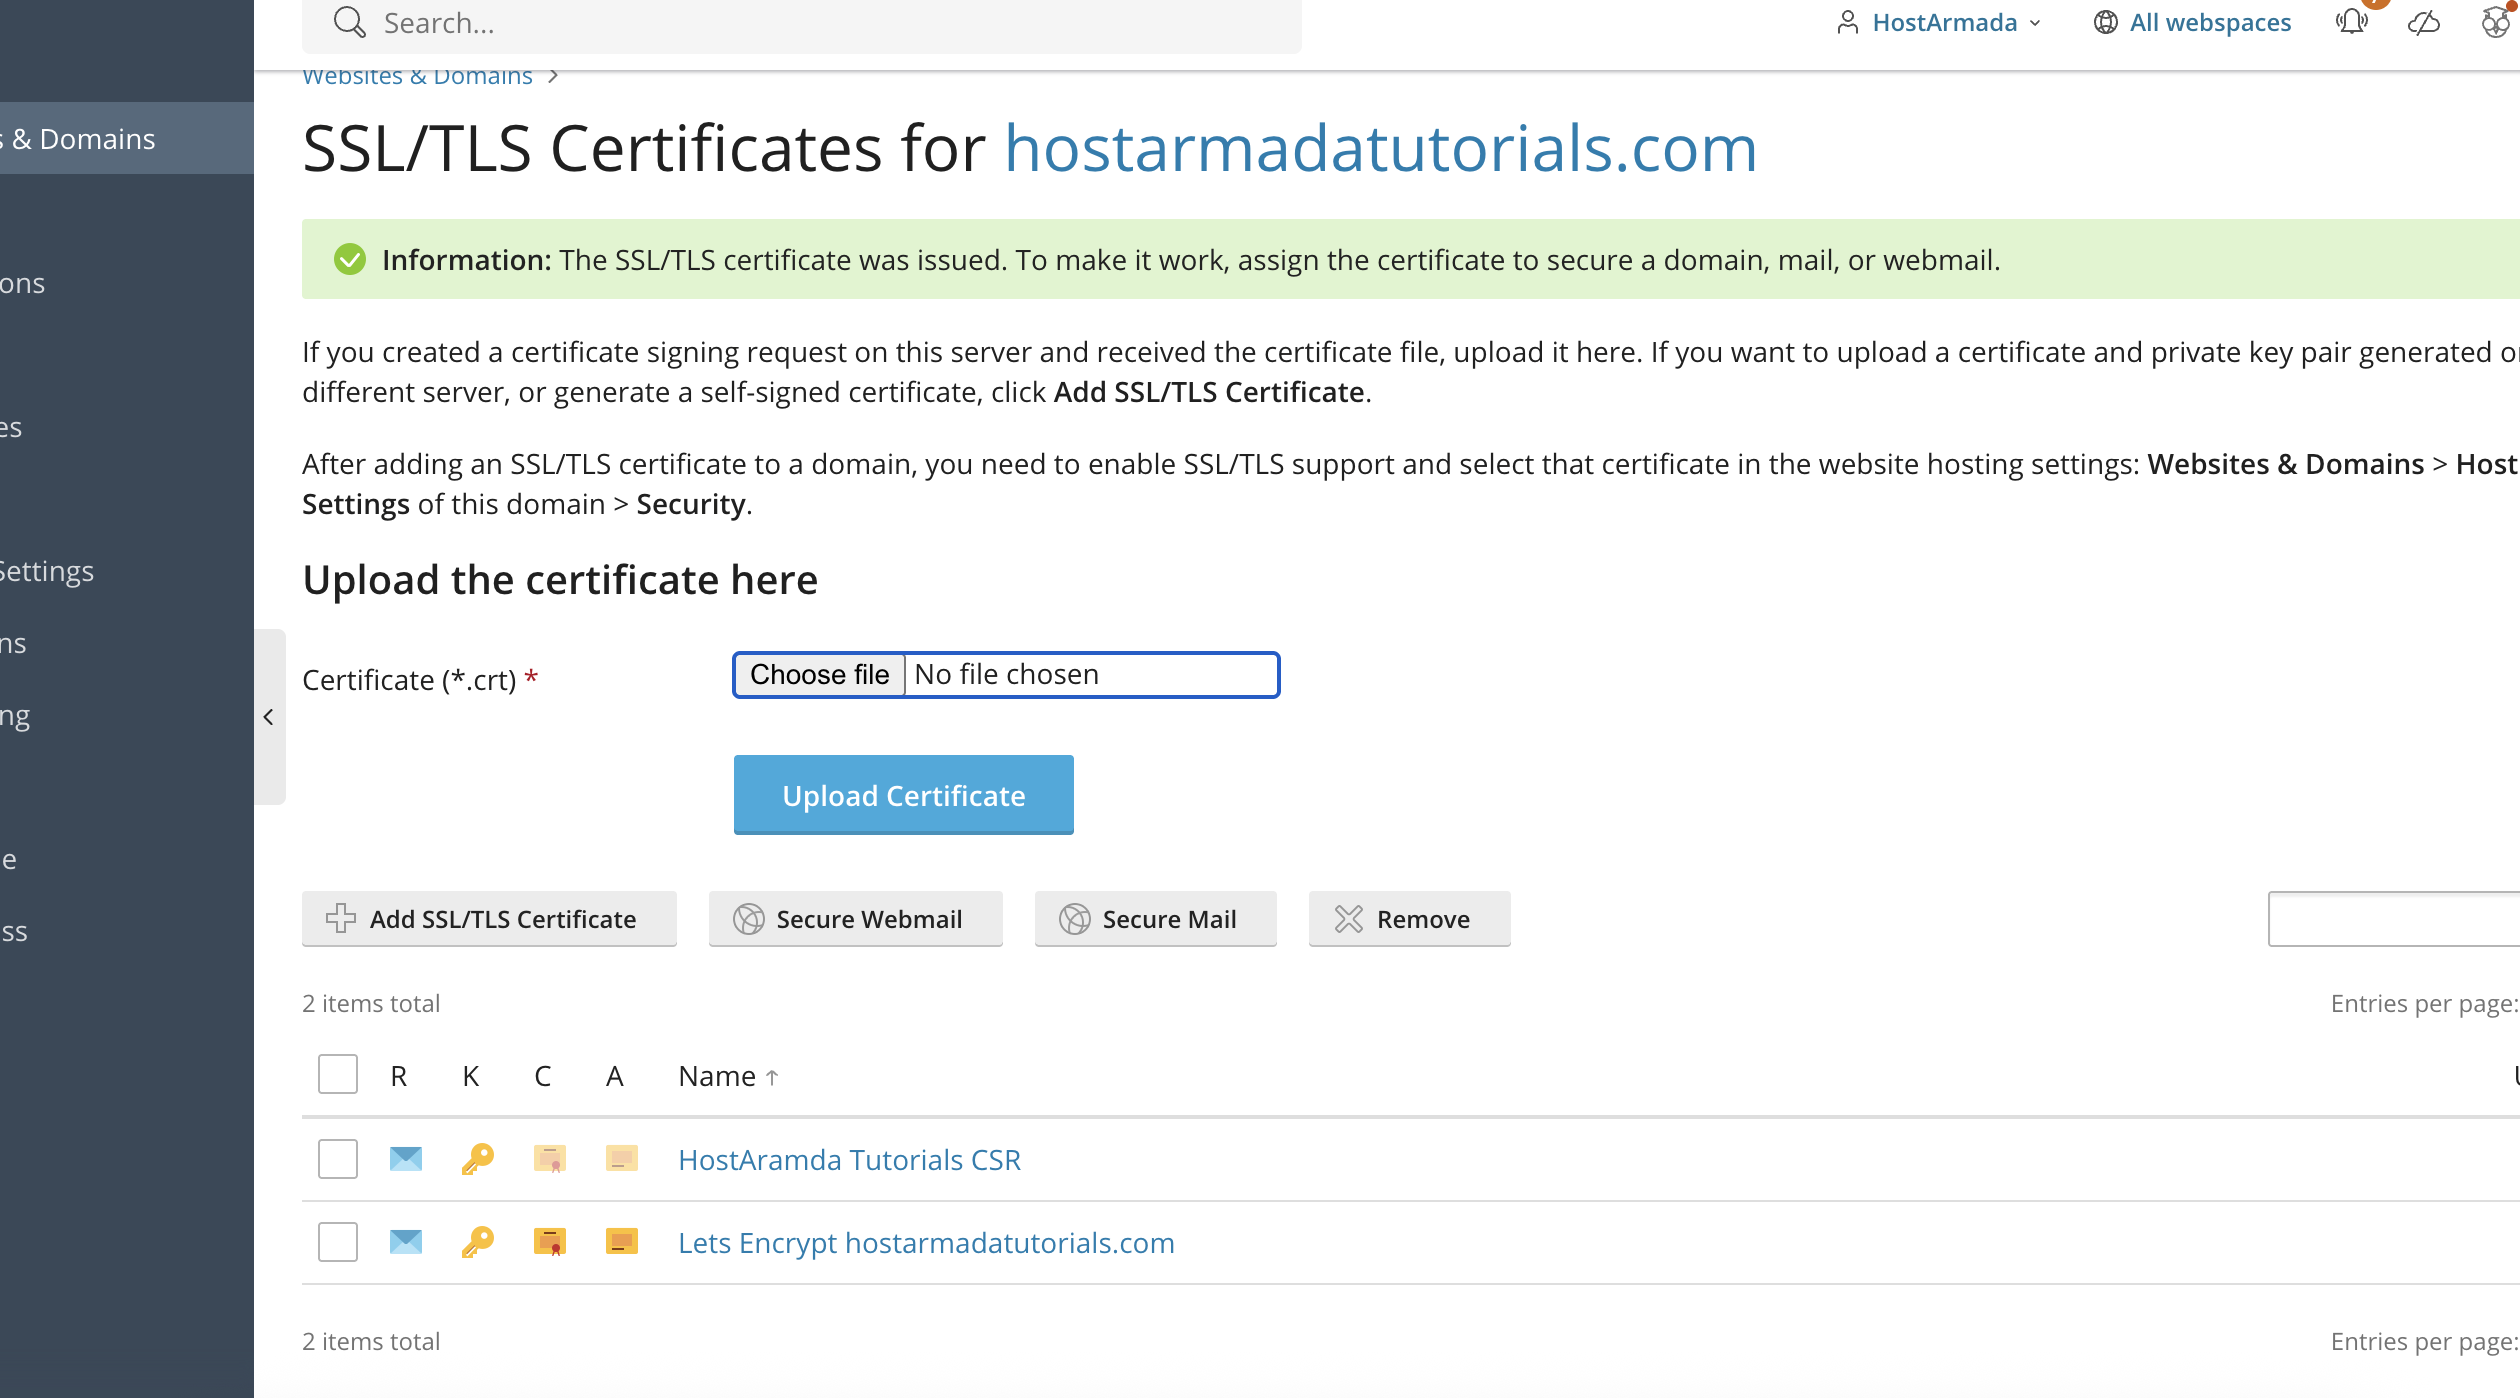Click the request envelope icon on the CSR row
2520x1398 pixels.
[404, 1159]
